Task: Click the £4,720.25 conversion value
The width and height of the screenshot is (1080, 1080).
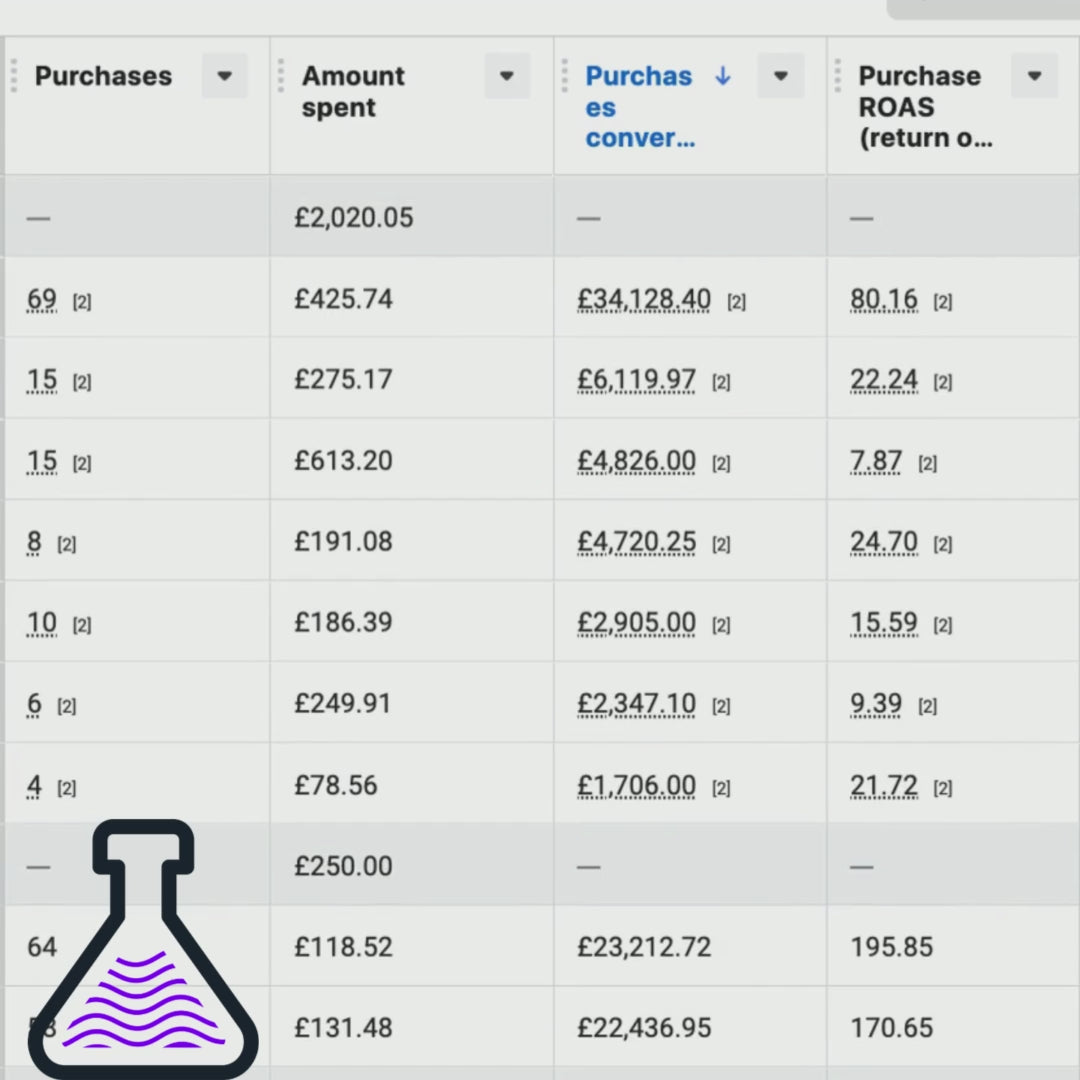Action: tap(636, 542)
